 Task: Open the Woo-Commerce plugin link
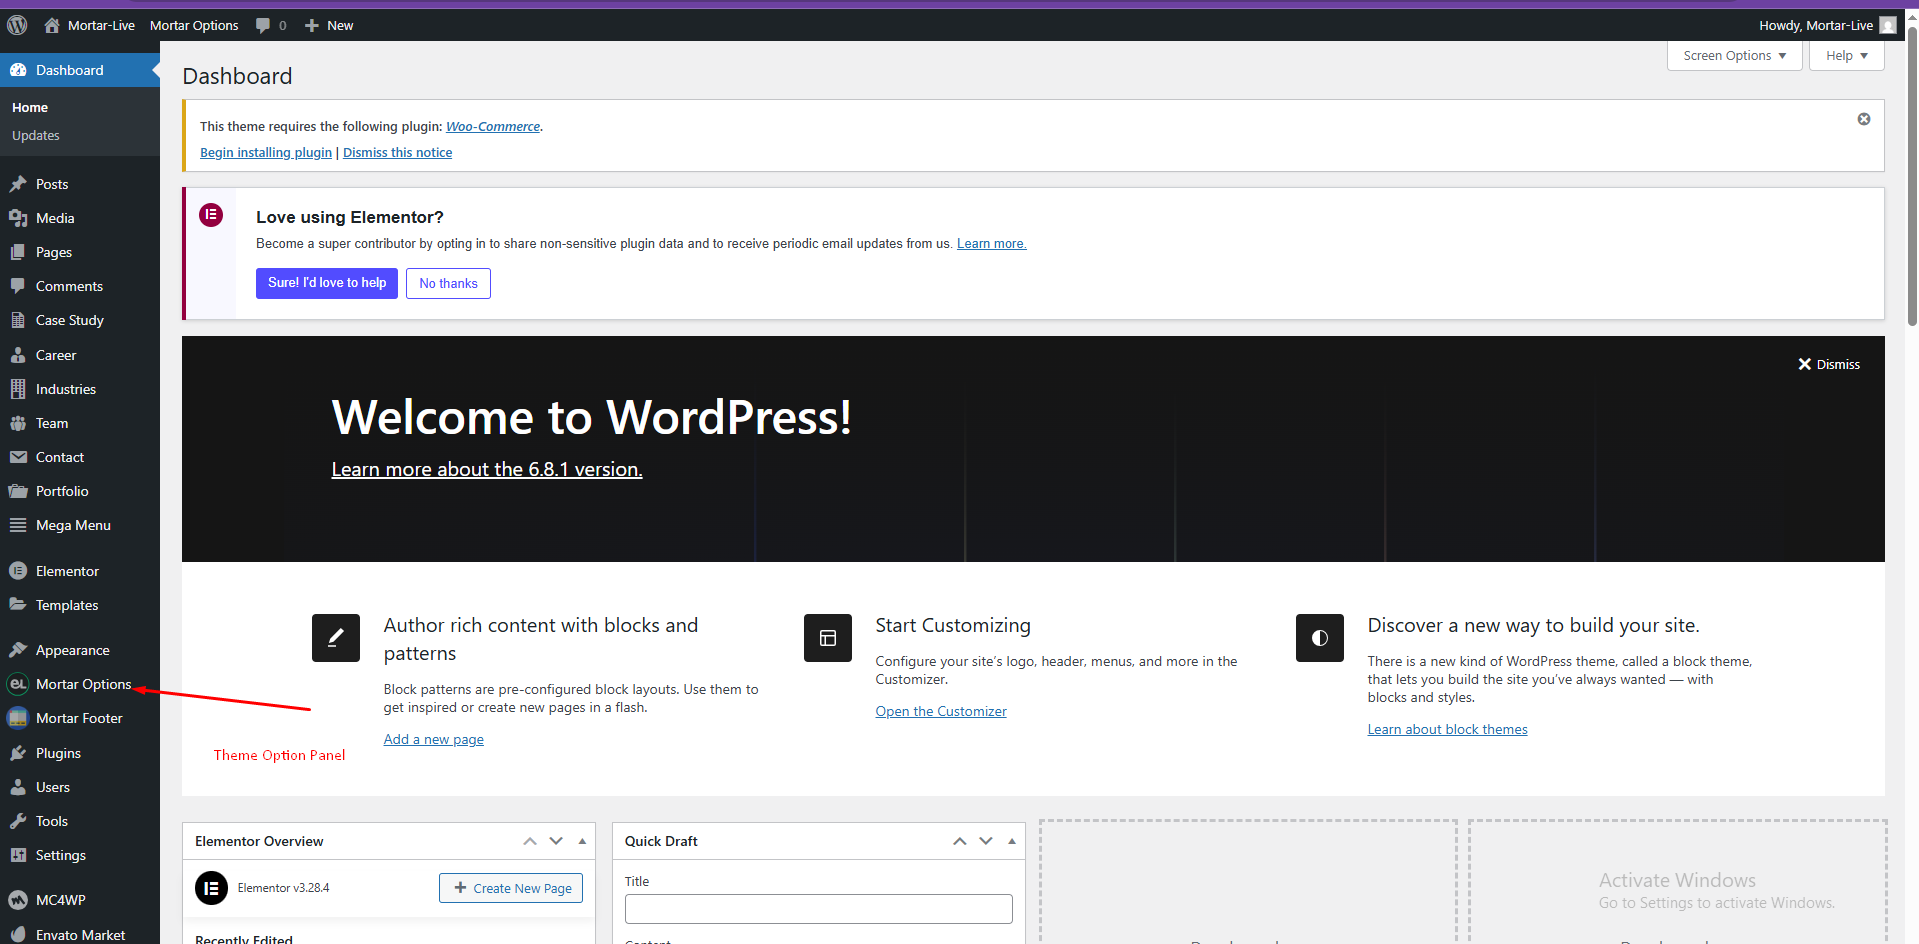(493, 126)
